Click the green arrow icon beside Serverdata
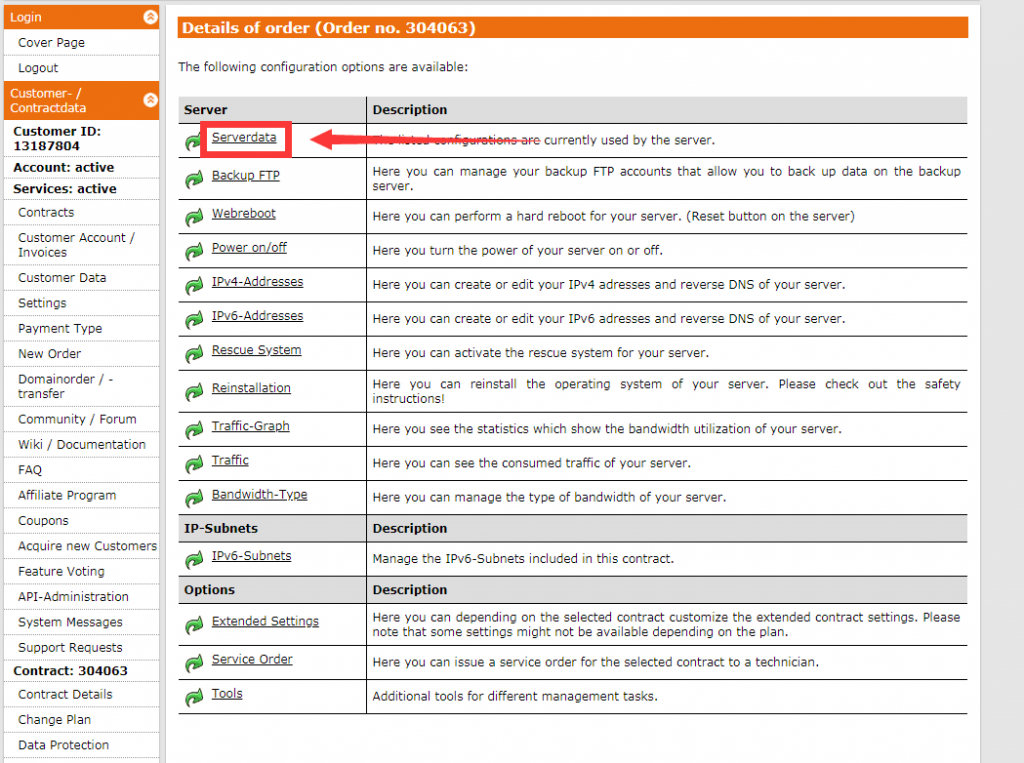 tap(194, 141)
